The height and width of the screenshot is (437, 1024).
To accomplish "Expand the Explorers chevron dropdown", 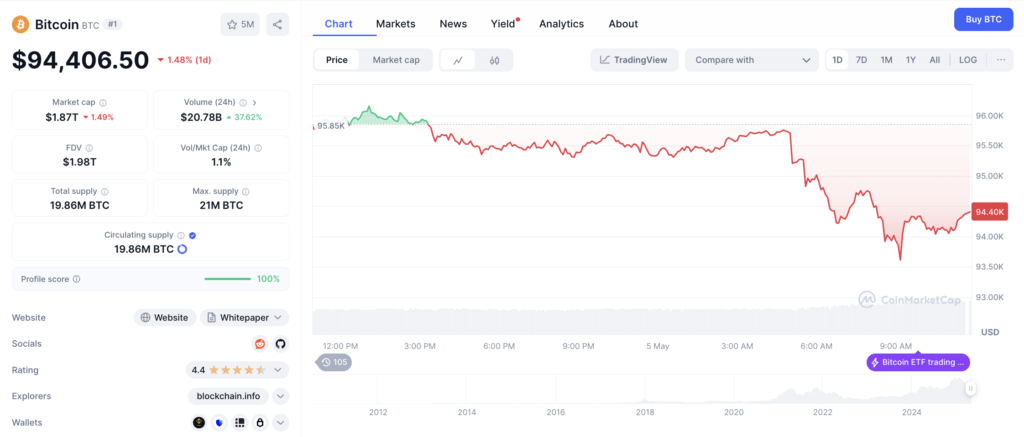I will point(280,396).
